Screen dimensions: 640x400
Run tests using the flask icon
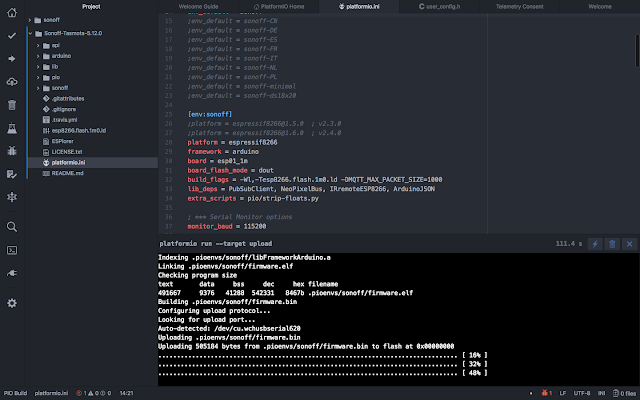click(12, 128)
